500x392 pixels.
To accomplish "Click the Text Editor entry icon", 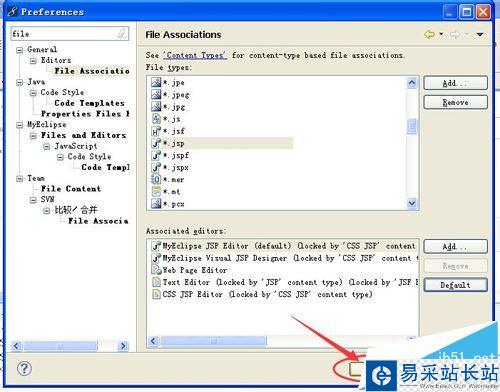I will coord(156,282).
